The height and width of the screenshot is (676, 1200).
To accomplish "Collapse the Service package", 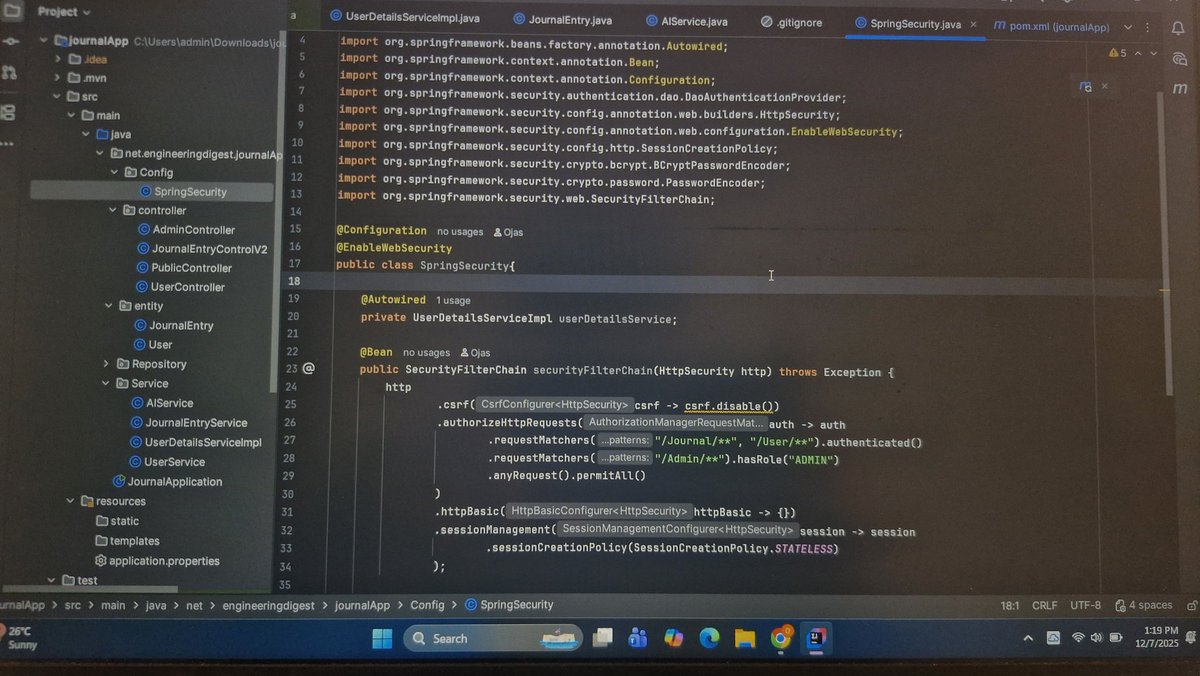I will [106, 383].
